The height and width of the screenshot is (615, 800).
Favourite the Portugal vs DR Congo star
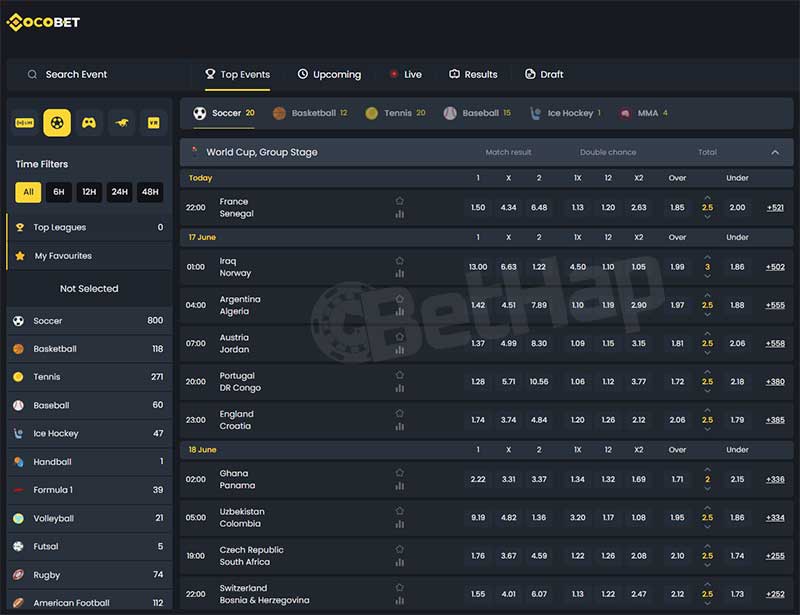(399, 375)
